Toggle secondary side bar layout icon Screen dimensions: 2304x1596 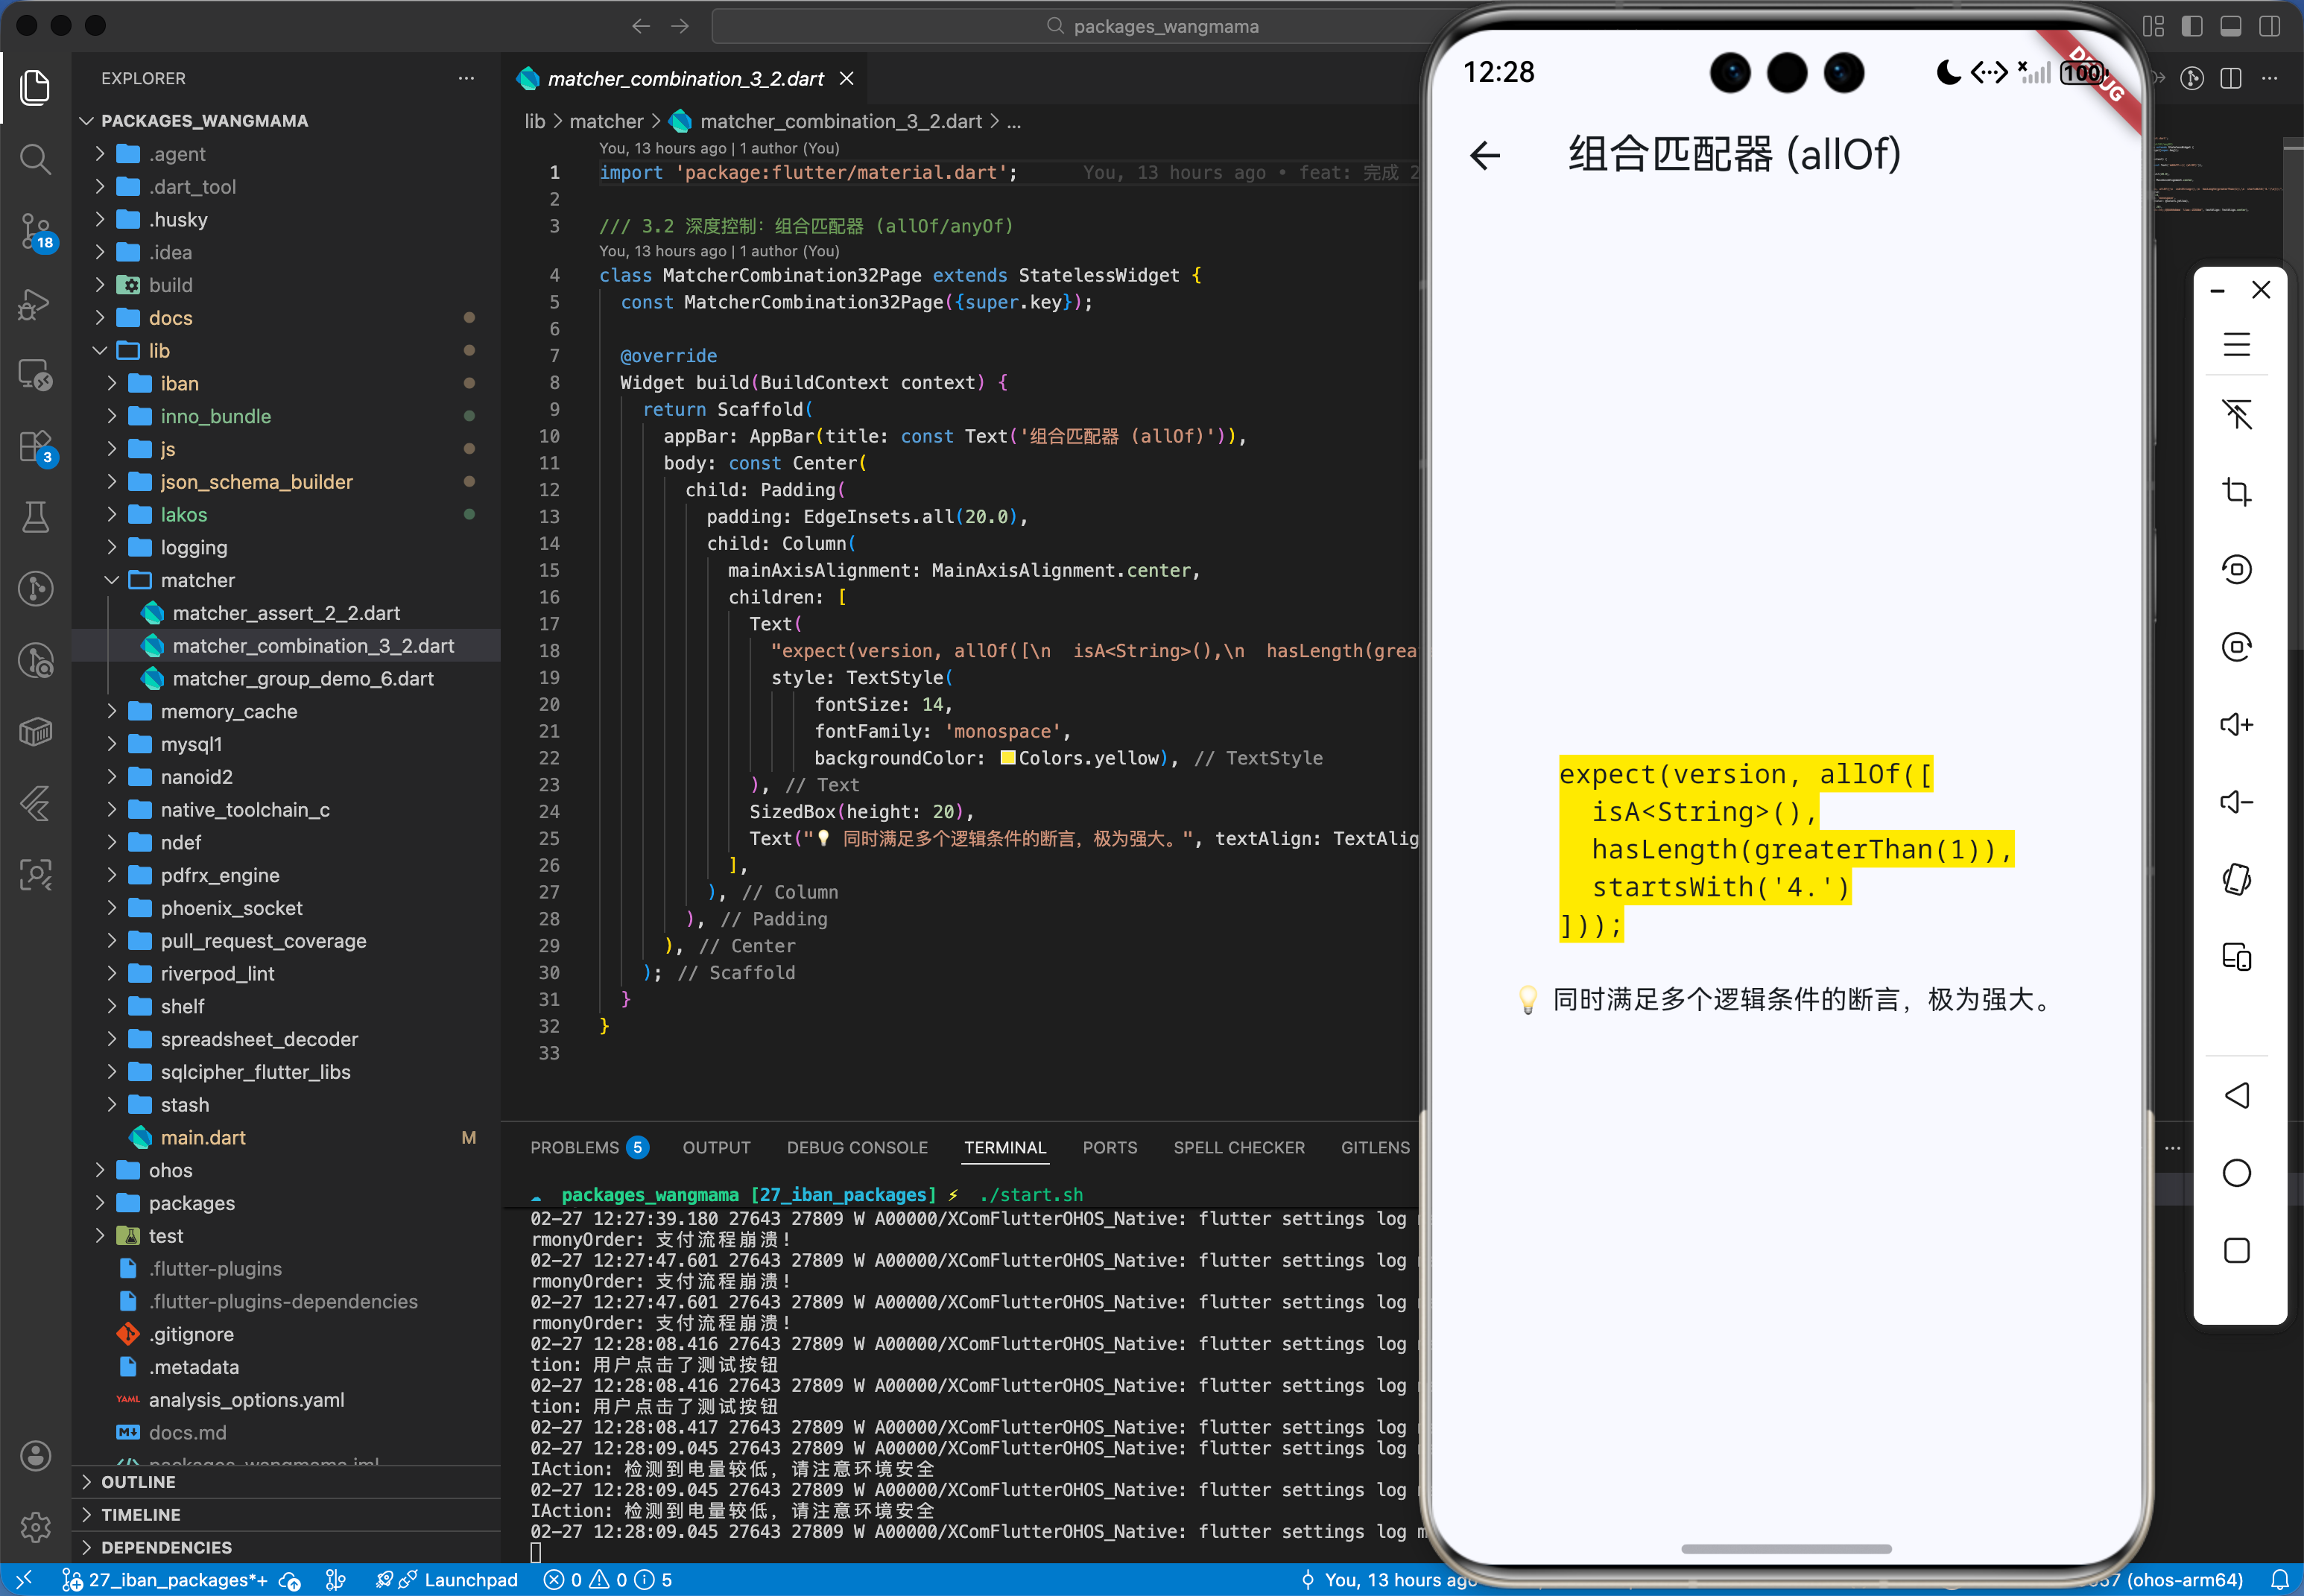(x=2269, y=26)
